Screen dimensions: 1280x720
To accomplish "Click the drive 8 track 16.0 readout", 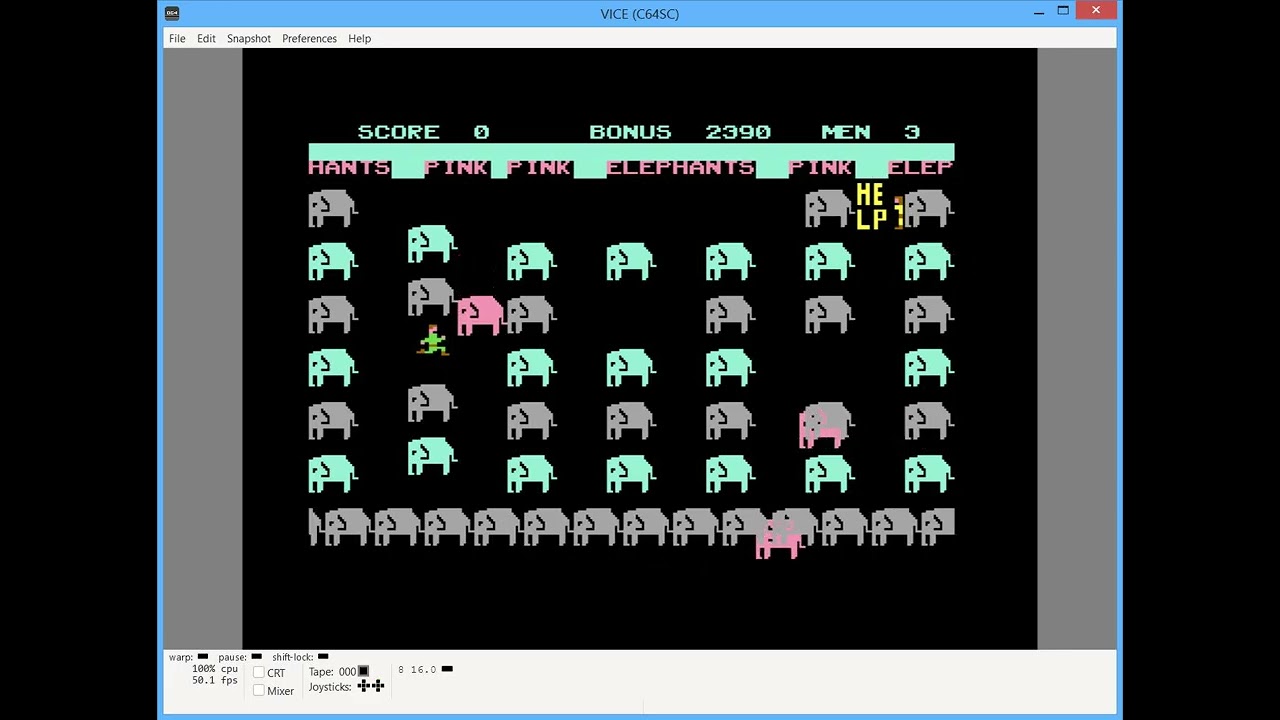I will pos(417,669).
